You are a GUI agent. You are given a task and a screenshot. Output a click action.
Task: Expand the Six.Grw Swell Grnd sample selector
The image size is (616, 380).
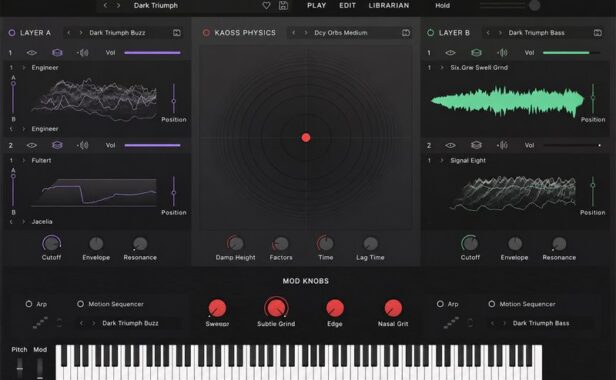click(x=442, y=68)
